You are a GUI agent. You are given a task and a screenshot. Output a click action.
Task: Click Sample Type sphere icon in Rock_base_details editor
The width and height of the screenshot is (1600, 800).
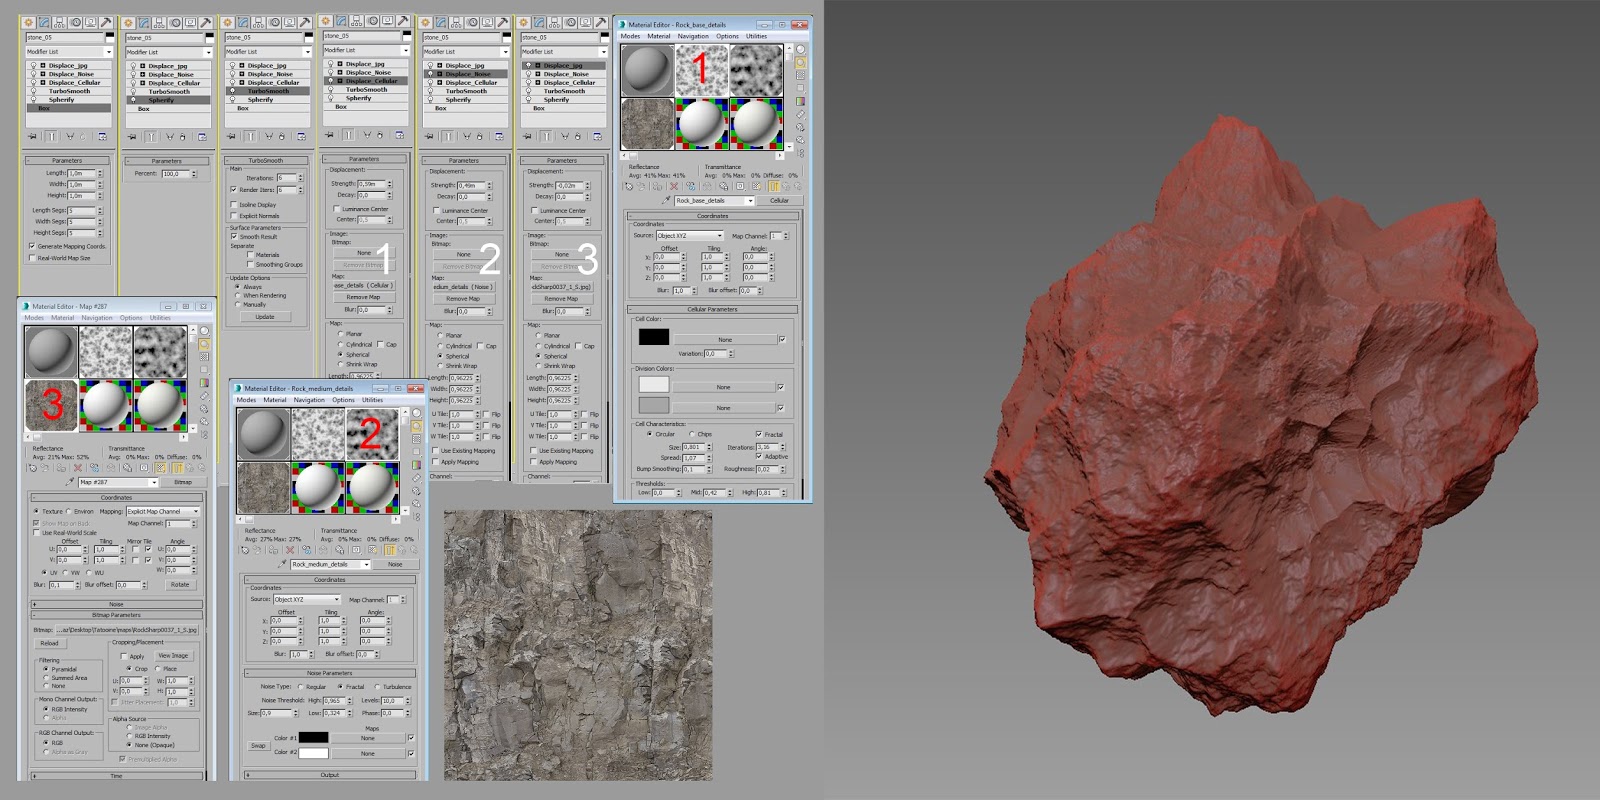(800, 49)
